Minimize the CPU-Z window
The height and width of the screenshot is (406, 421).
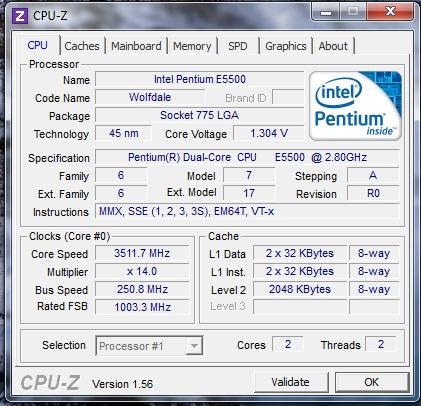(326, 12)
